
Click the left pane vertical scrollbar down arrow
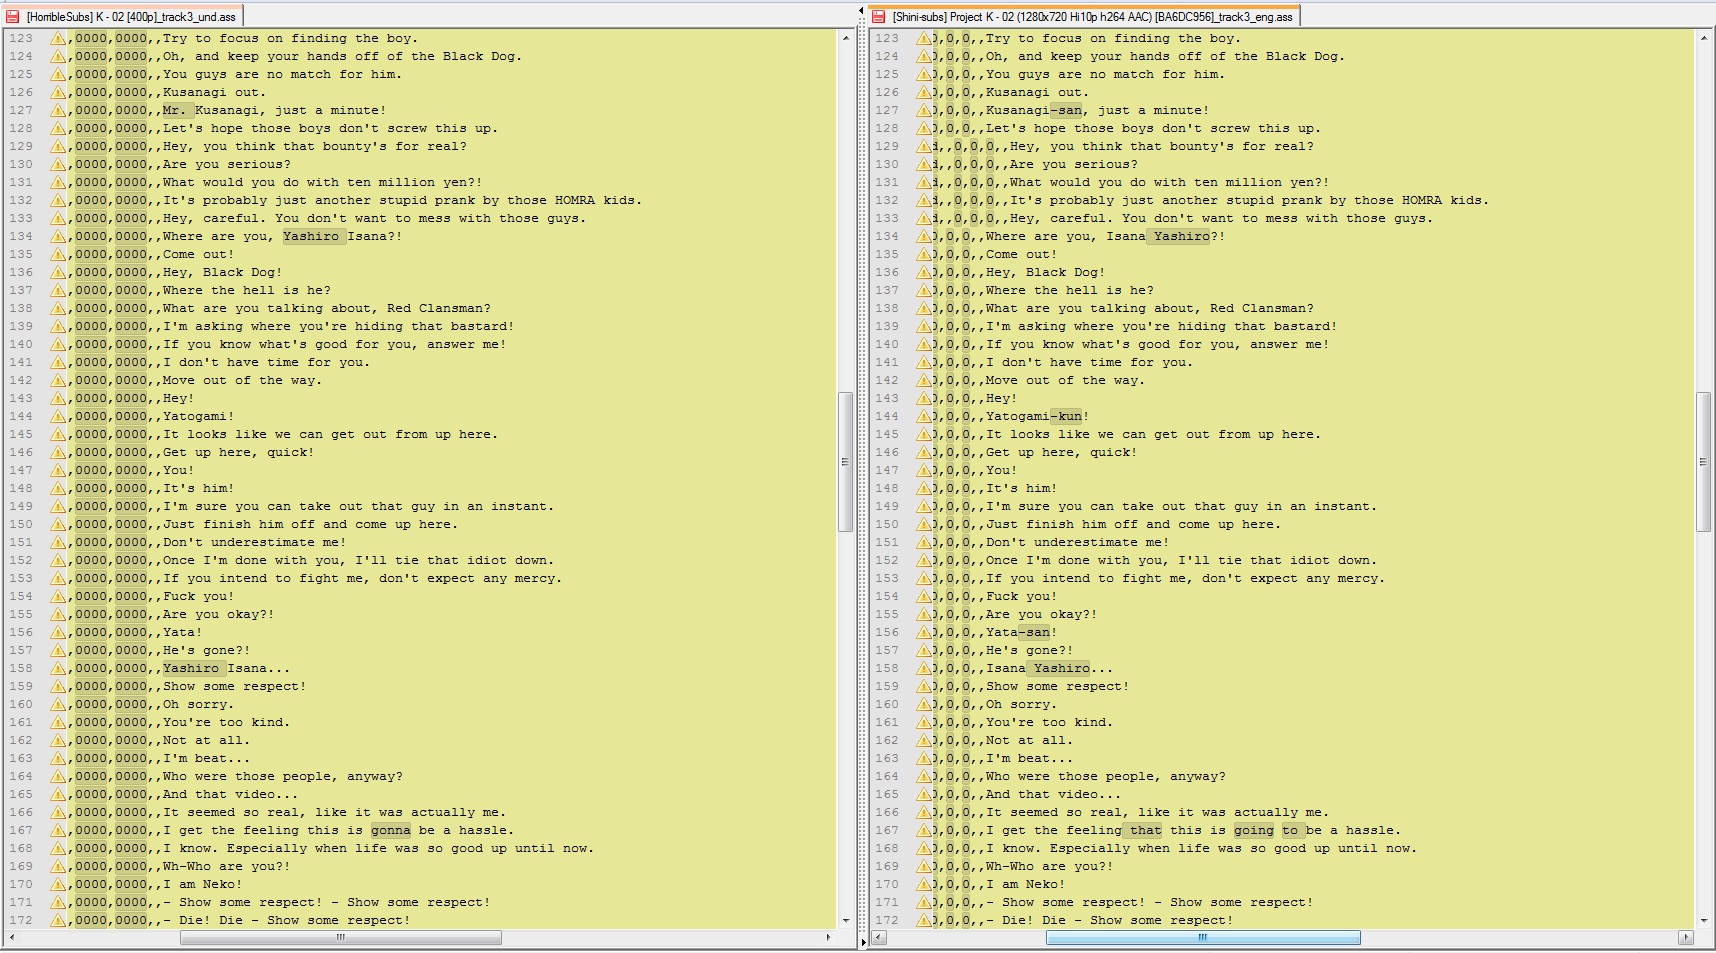click(846, 920)
